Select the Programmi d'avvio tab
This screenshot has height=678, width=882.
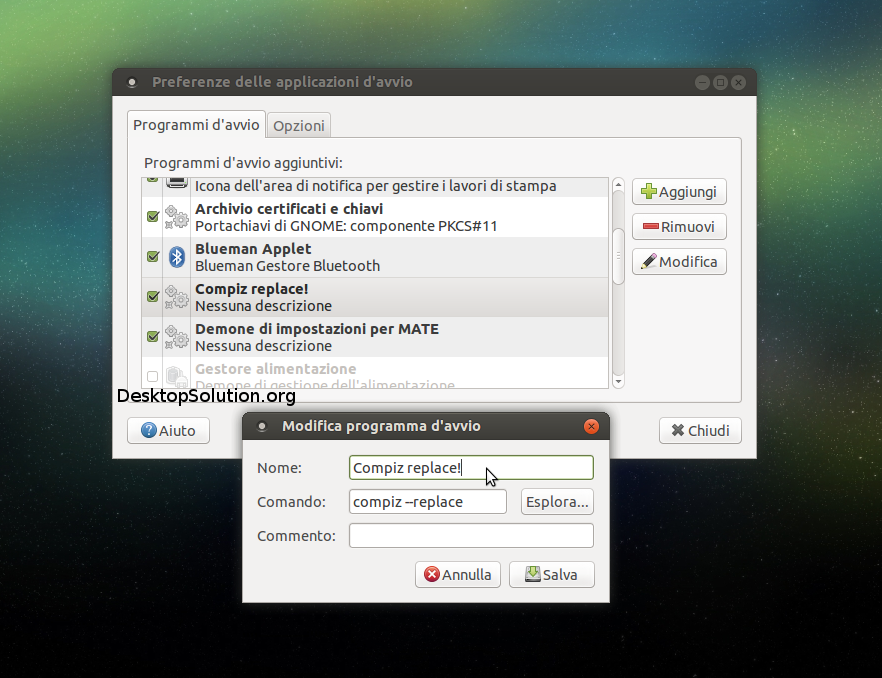(196, 124)
